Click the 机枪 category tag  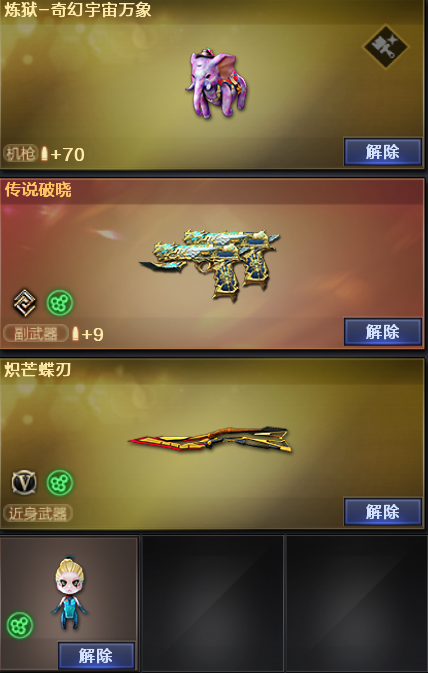click(20, 153)
